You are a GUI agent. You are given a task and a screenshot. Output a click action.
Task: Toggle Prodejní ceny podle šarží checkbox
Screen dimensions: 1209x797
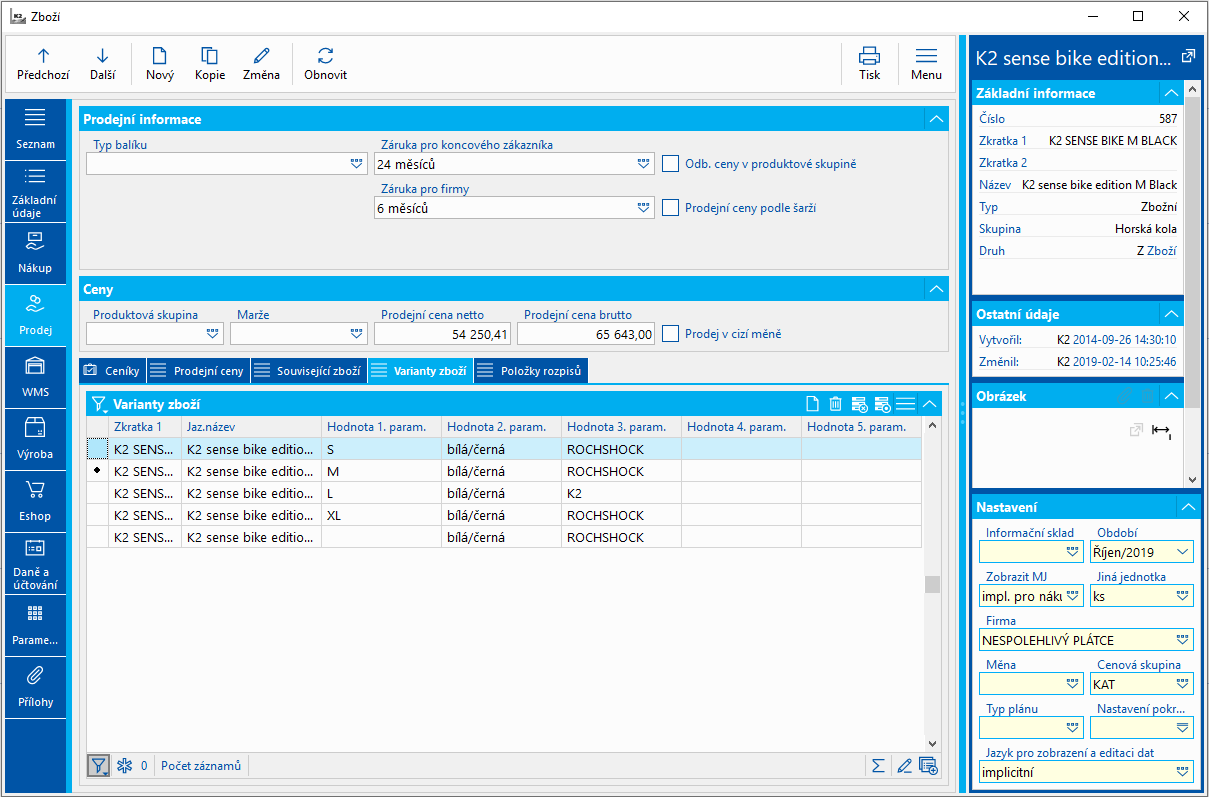[x=671, y=208]
